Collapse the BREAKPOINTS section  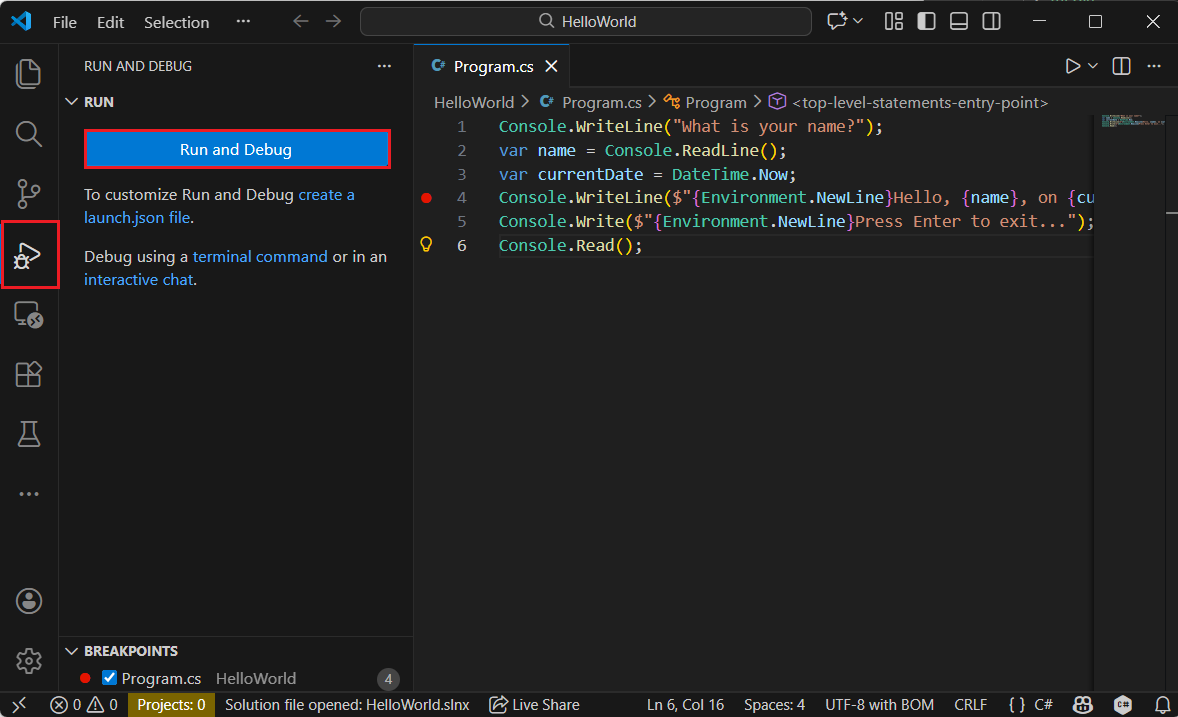tap(71, 651)
